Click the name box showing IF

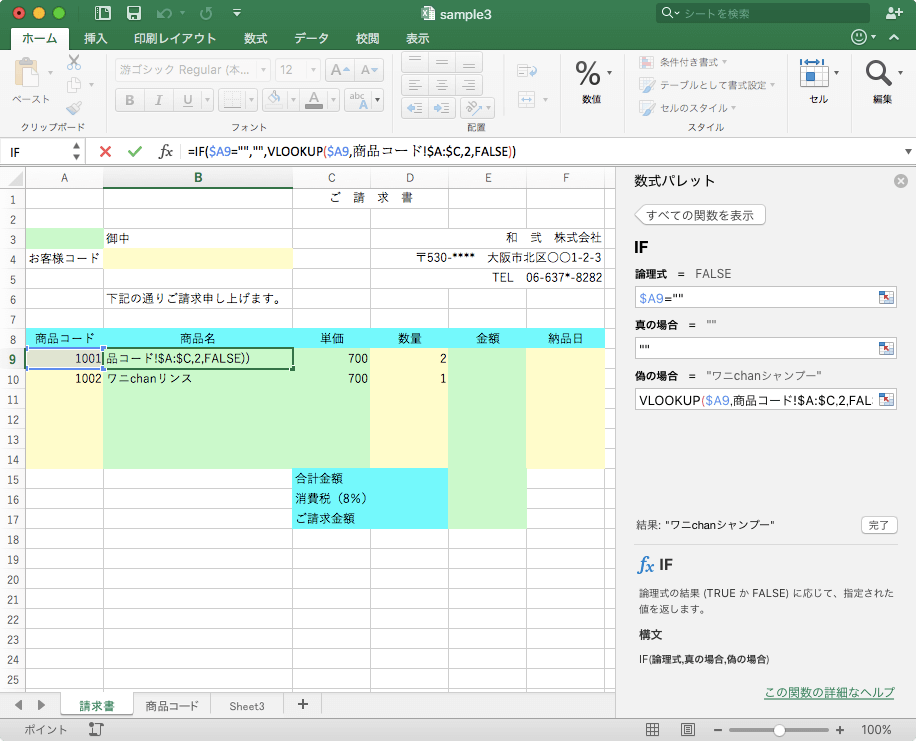click(x=40, y=152)
